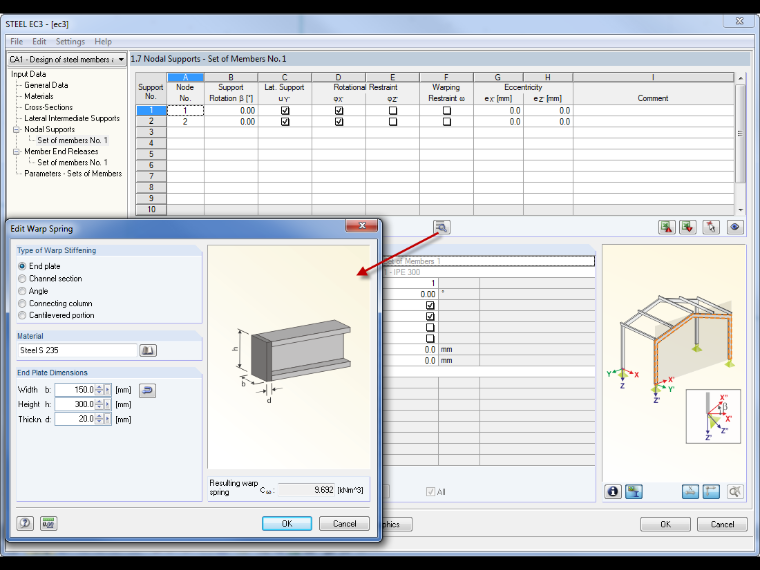Click the show supports icon below 3D view
760x570 pixels.
(x=691, y=492)
